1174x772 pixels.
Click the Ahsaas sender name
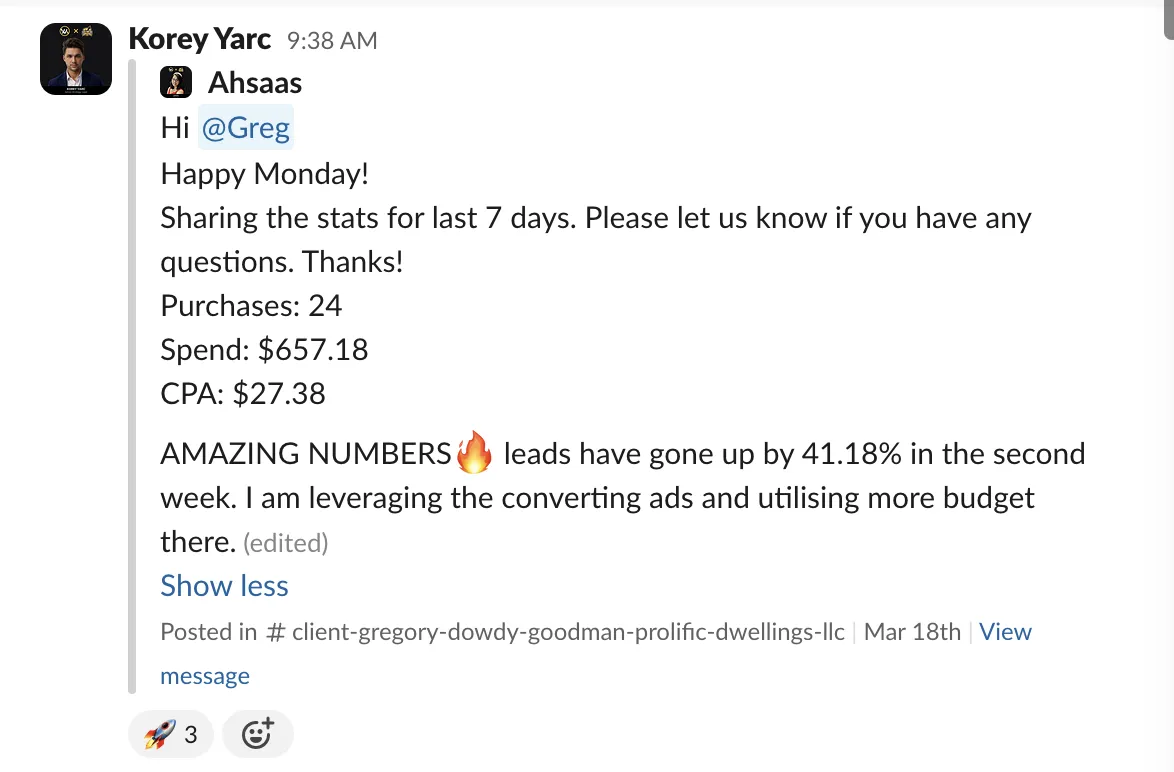[x=255, y=82]
